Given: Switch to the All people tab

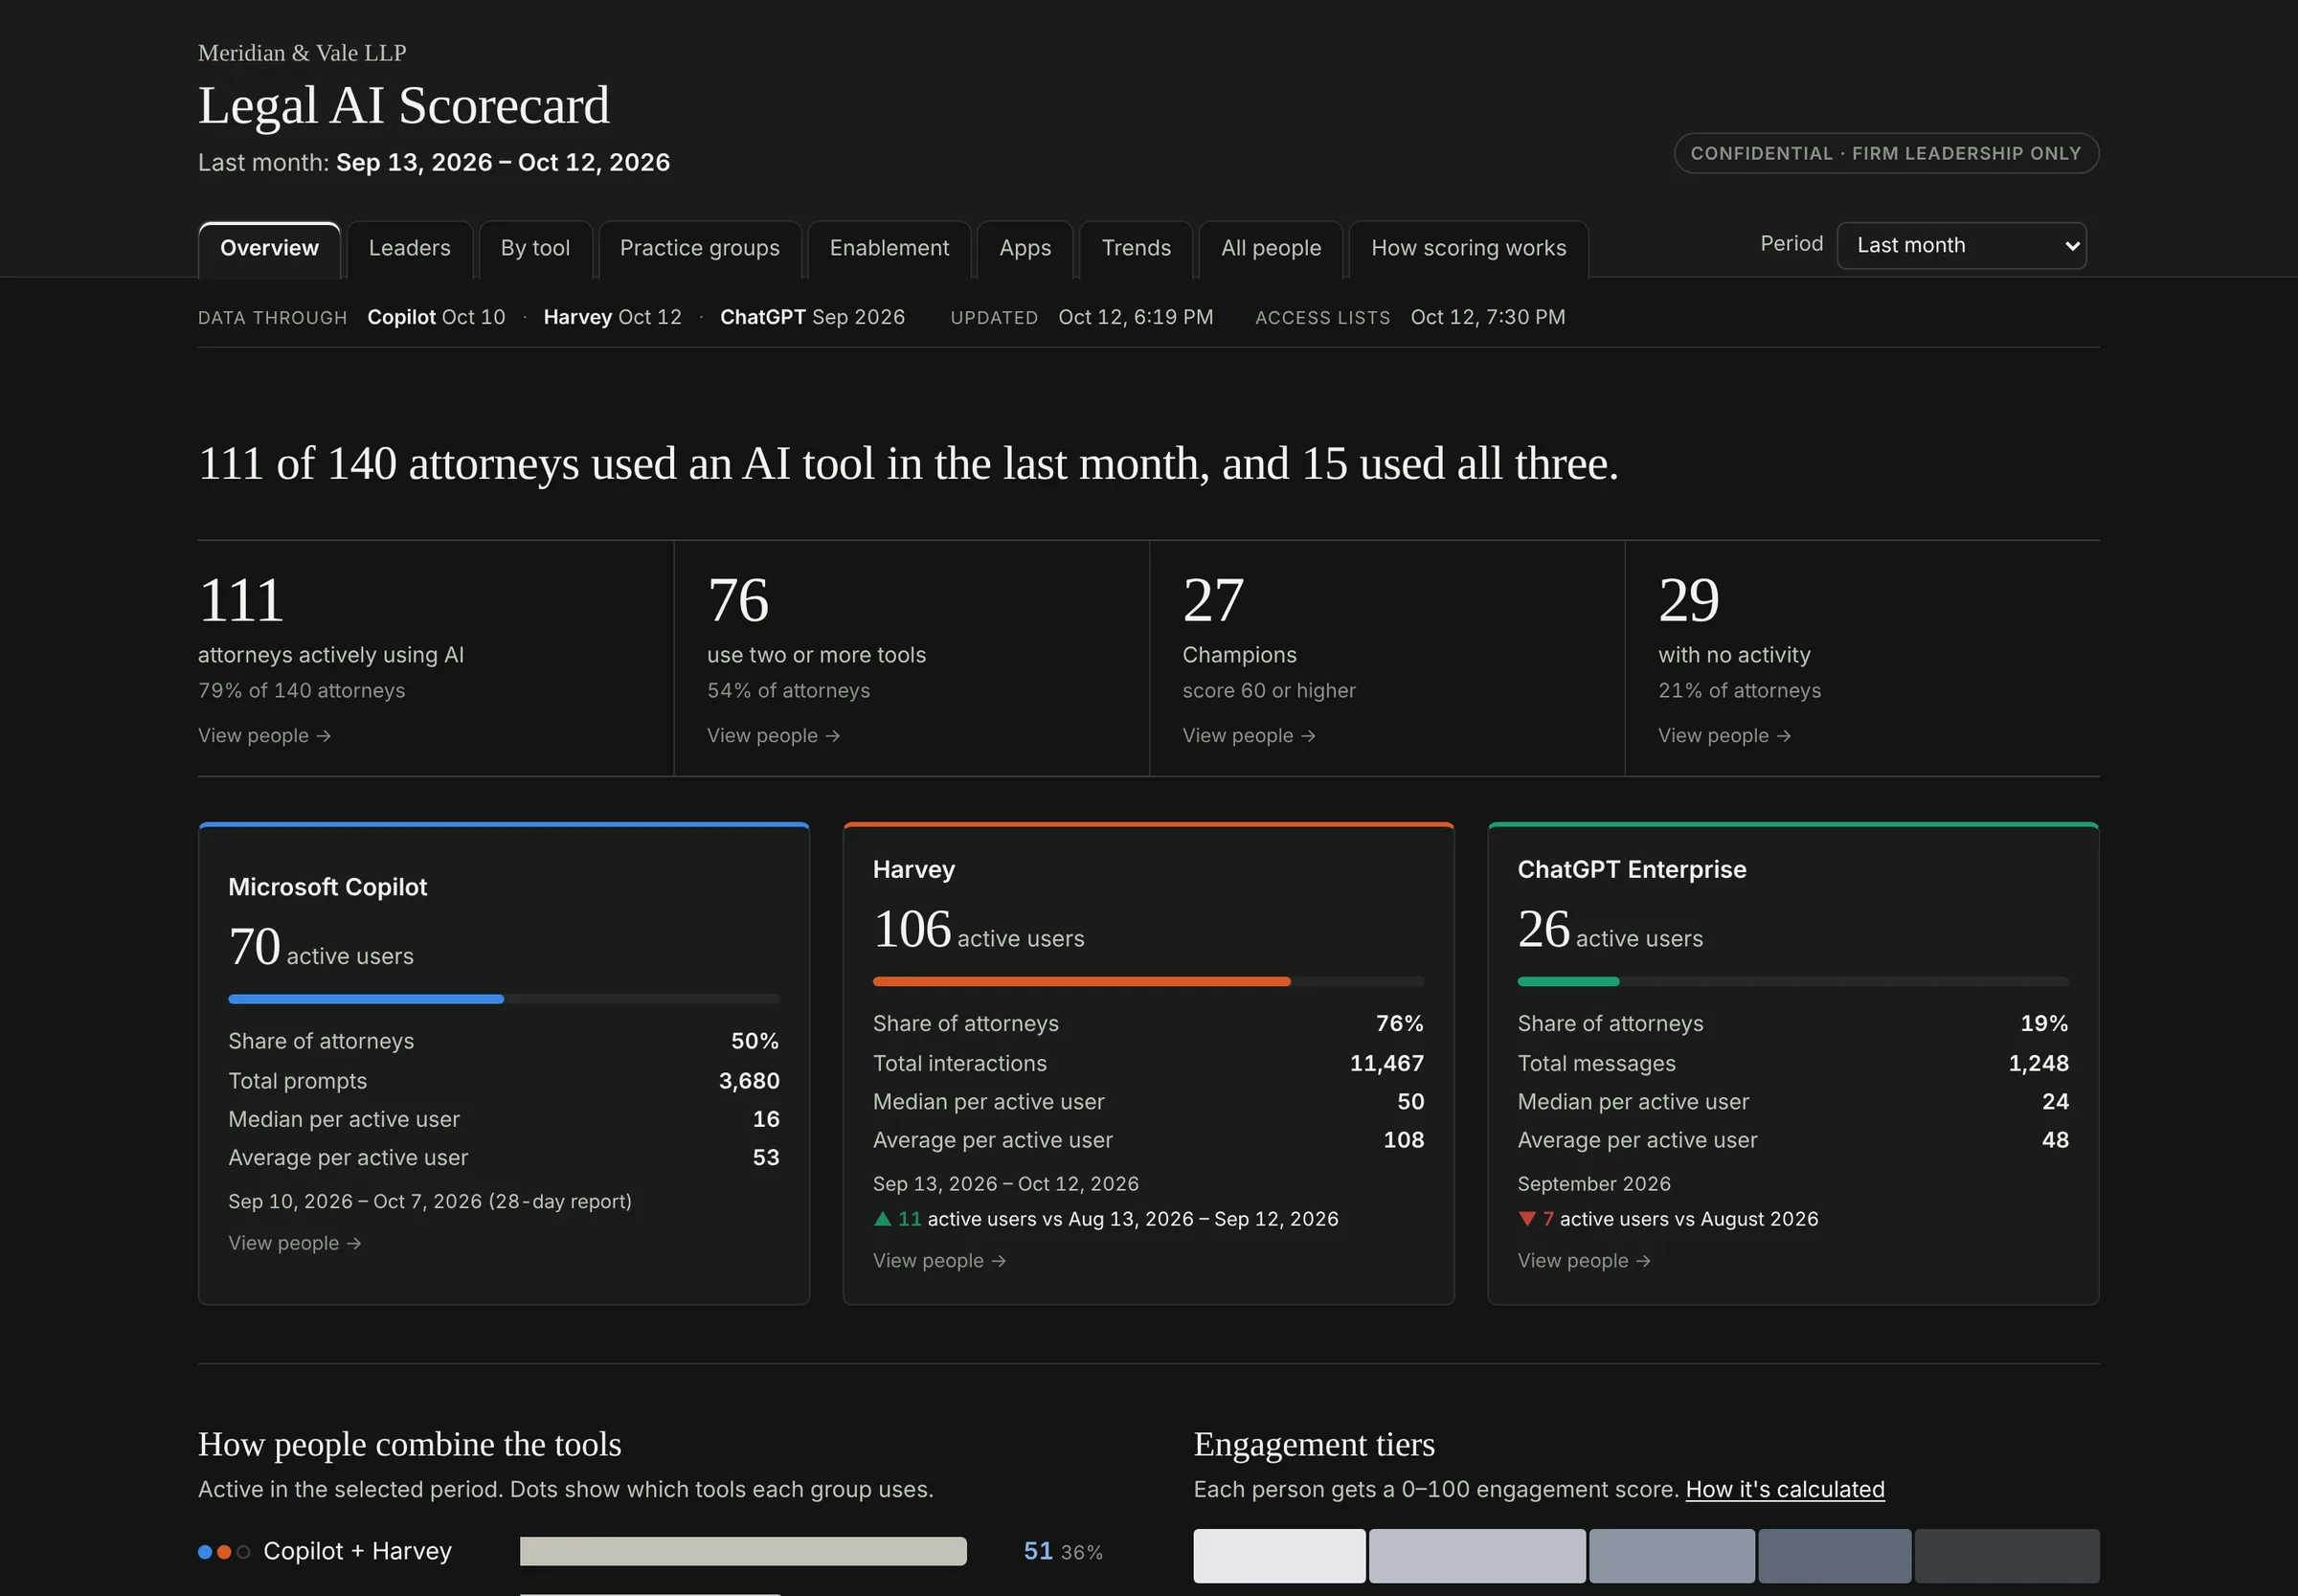Looking at the screenshot, I should [1270, 248].
